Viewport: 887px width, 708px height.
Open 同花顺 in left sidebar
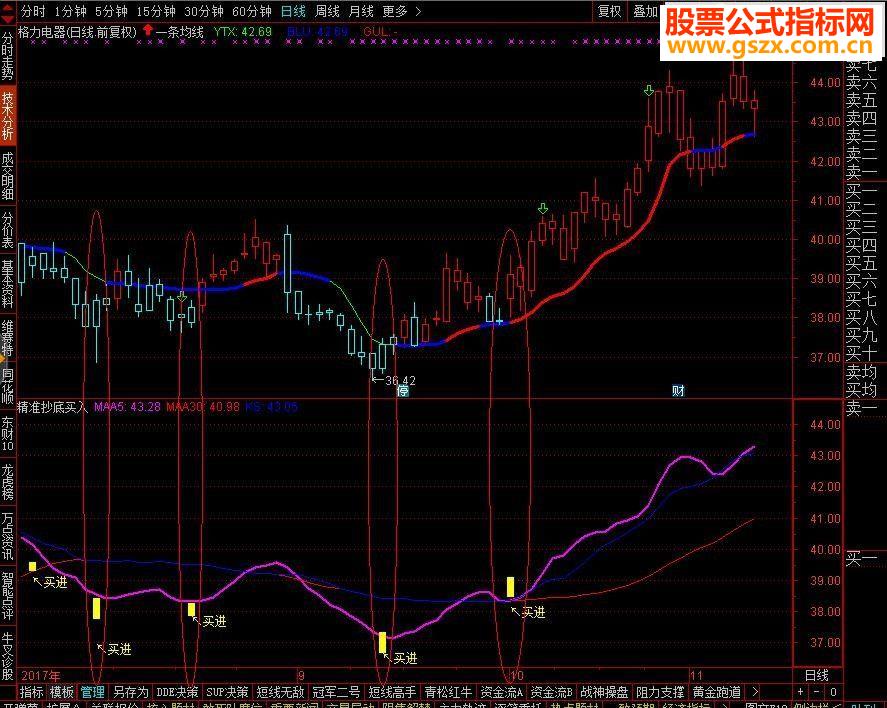tap(7, 386)
